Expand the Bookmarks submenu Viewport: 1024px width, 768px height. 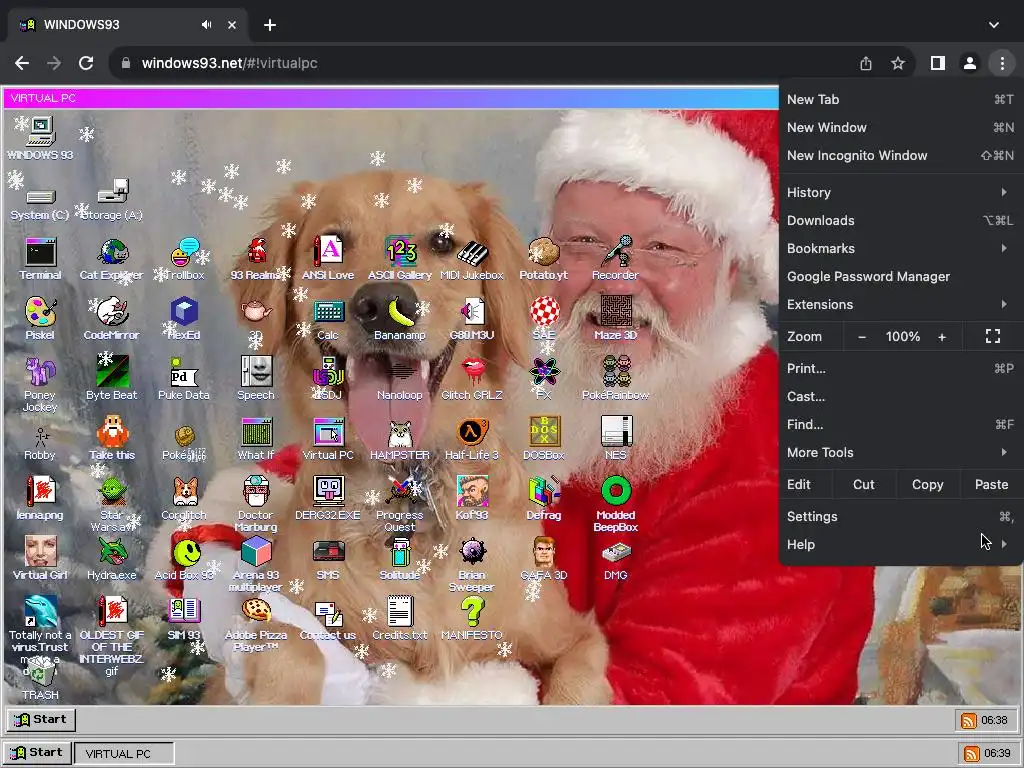tap(901, 248)
